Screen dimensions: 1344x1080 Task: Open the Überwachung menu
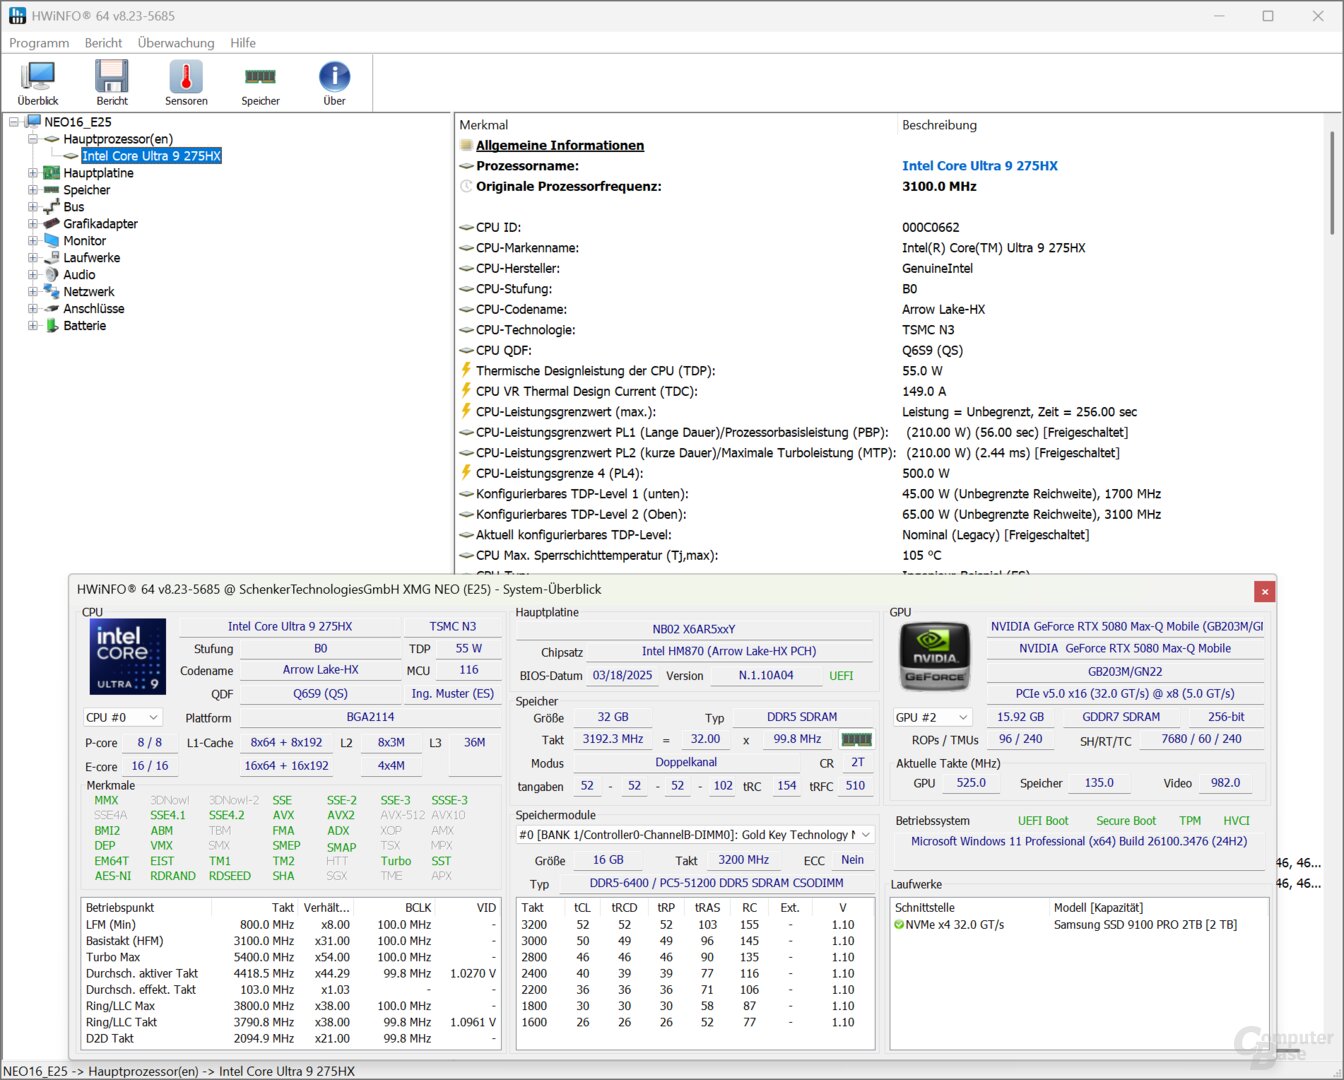point(176,43)
